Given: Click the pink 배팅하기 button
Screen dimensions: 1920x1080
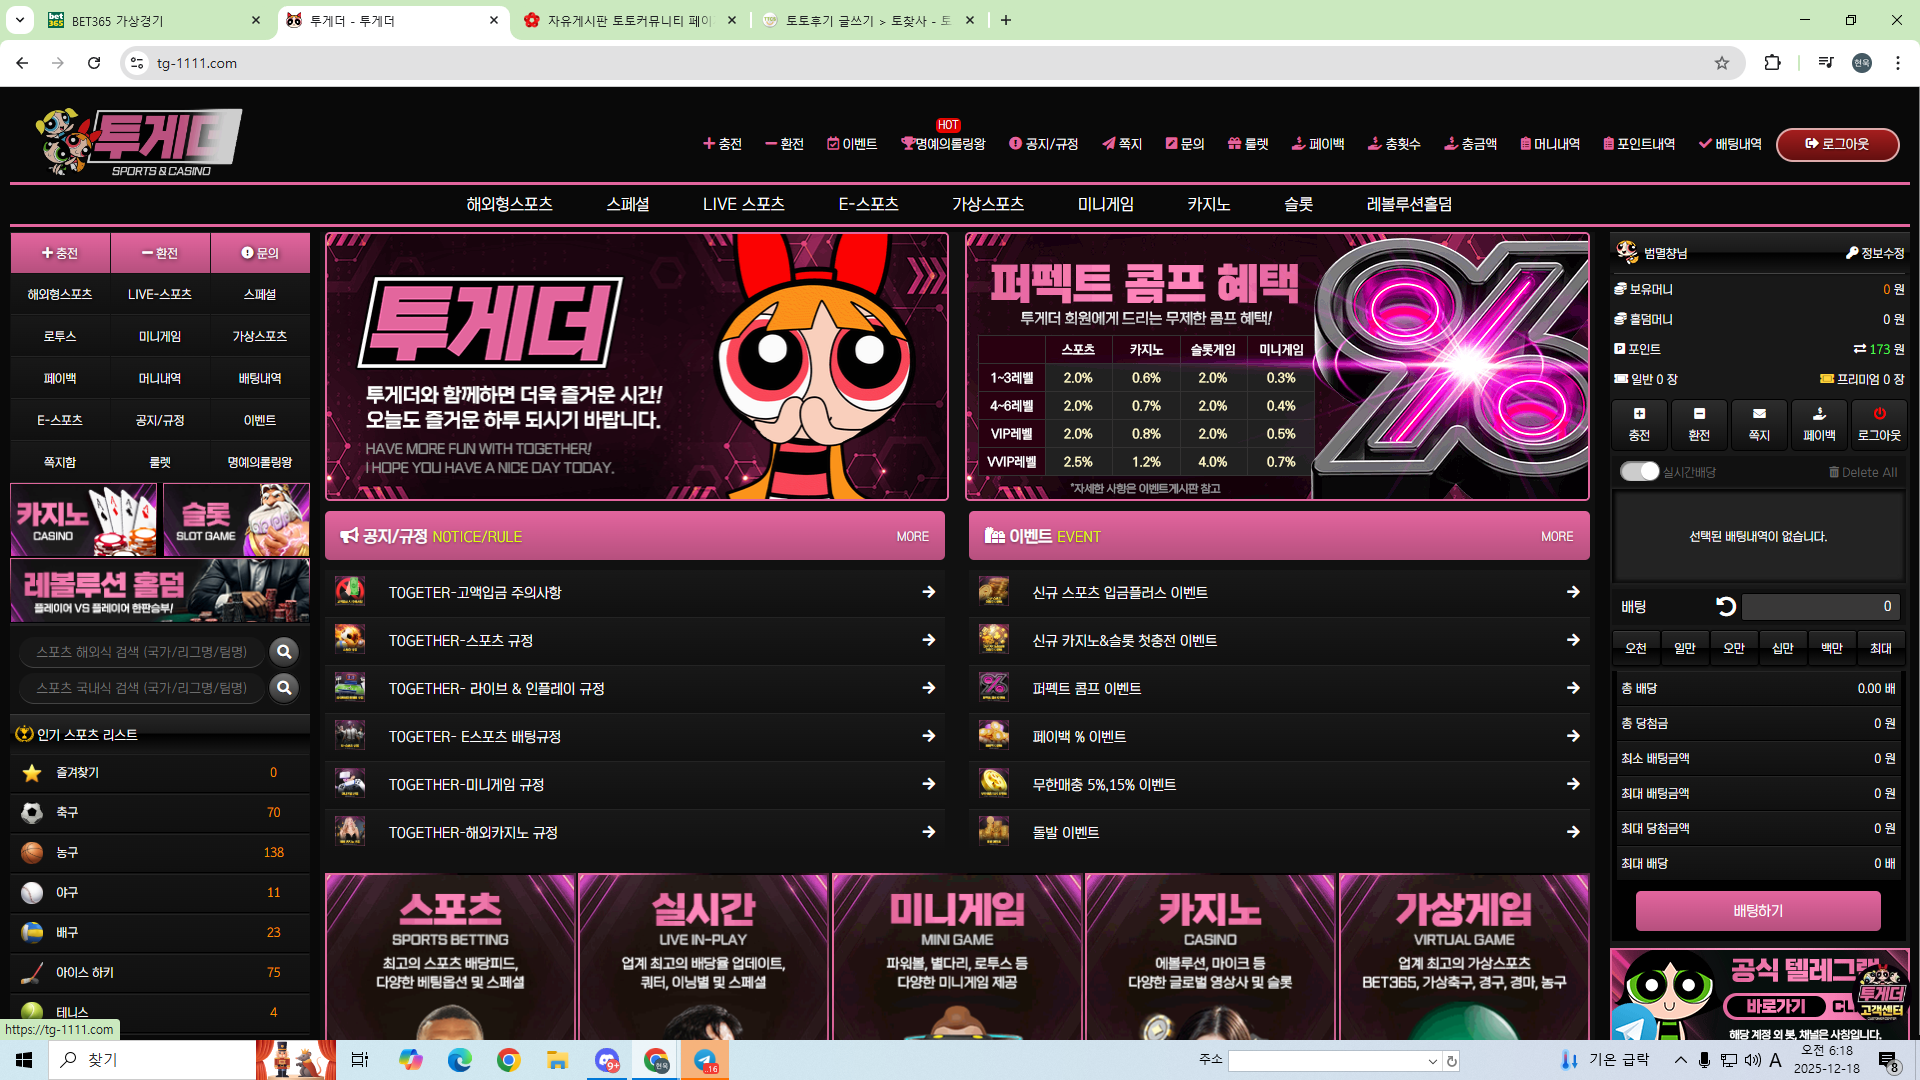Looking at the screenshot, I should [1757, 911].
